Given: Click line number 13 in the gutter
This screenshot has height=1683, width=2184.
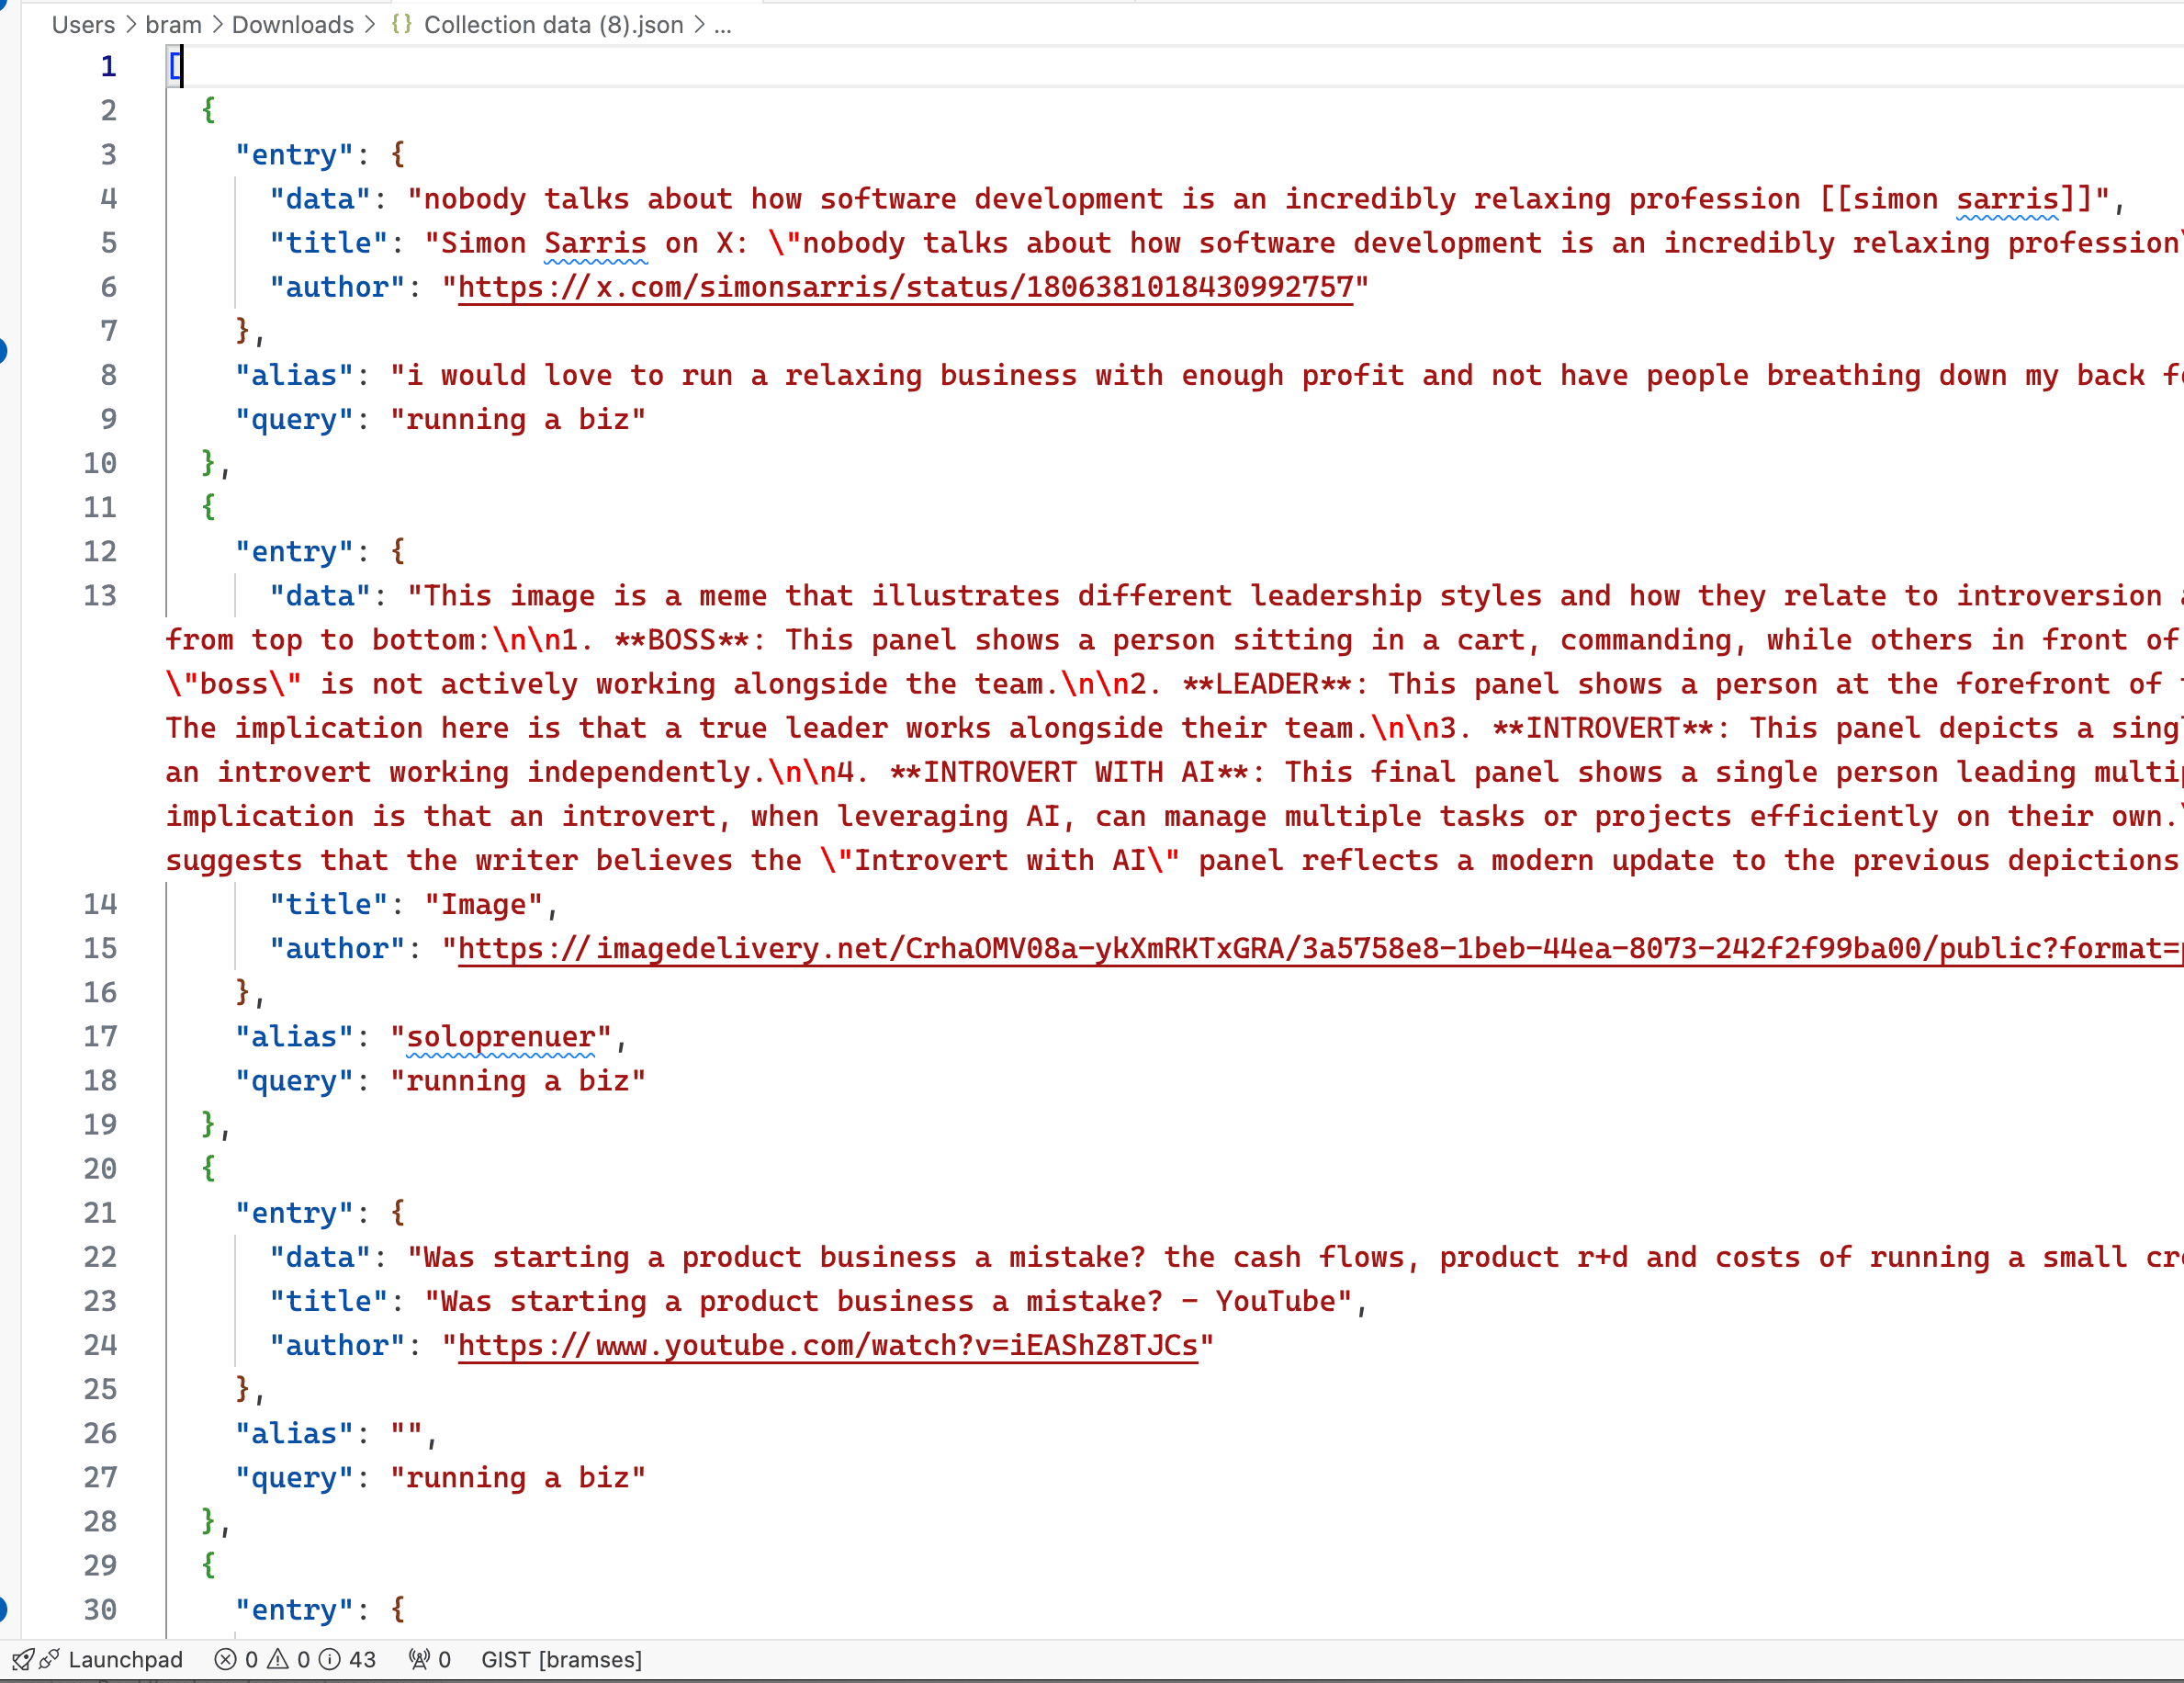Looking at the screenshot, I should click(100, 596).
